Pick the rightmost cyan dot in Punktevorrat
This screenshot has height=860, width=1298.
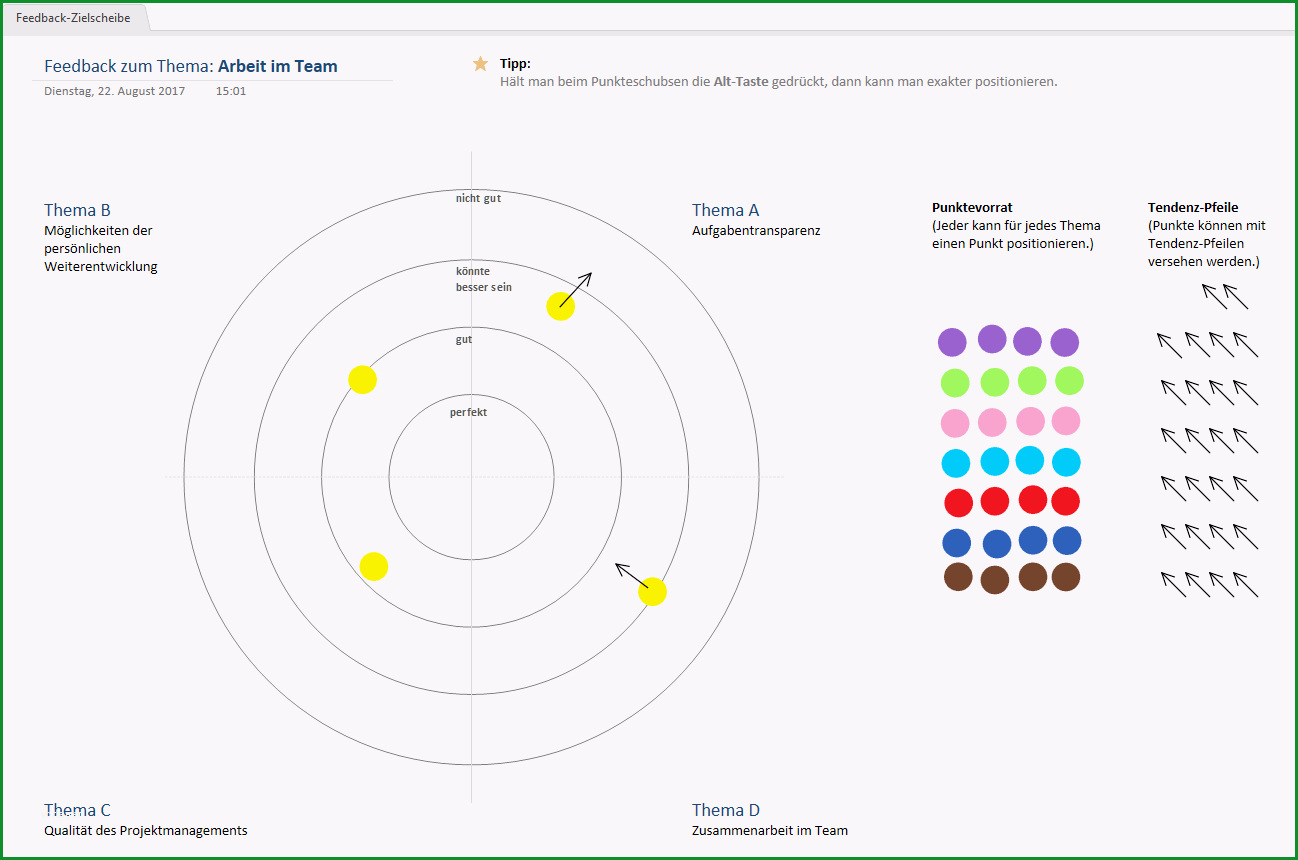[1067, 462]
